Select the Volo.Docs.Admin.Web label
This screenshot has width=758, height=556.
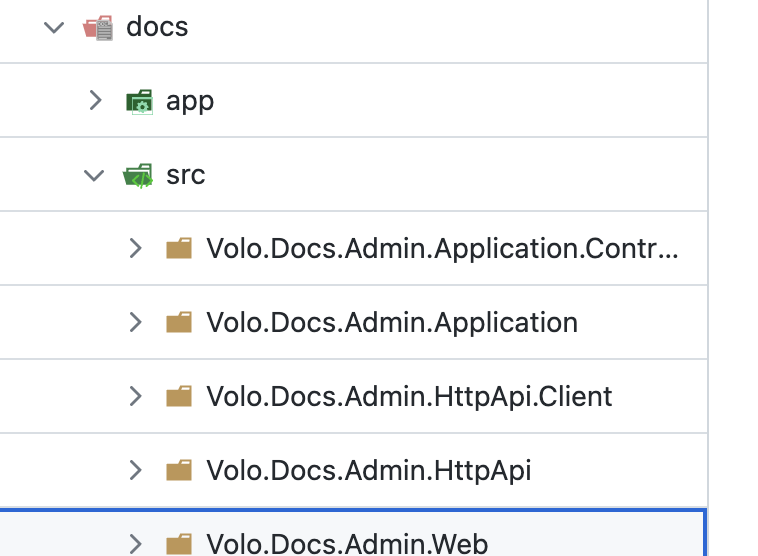click(347, 544)
